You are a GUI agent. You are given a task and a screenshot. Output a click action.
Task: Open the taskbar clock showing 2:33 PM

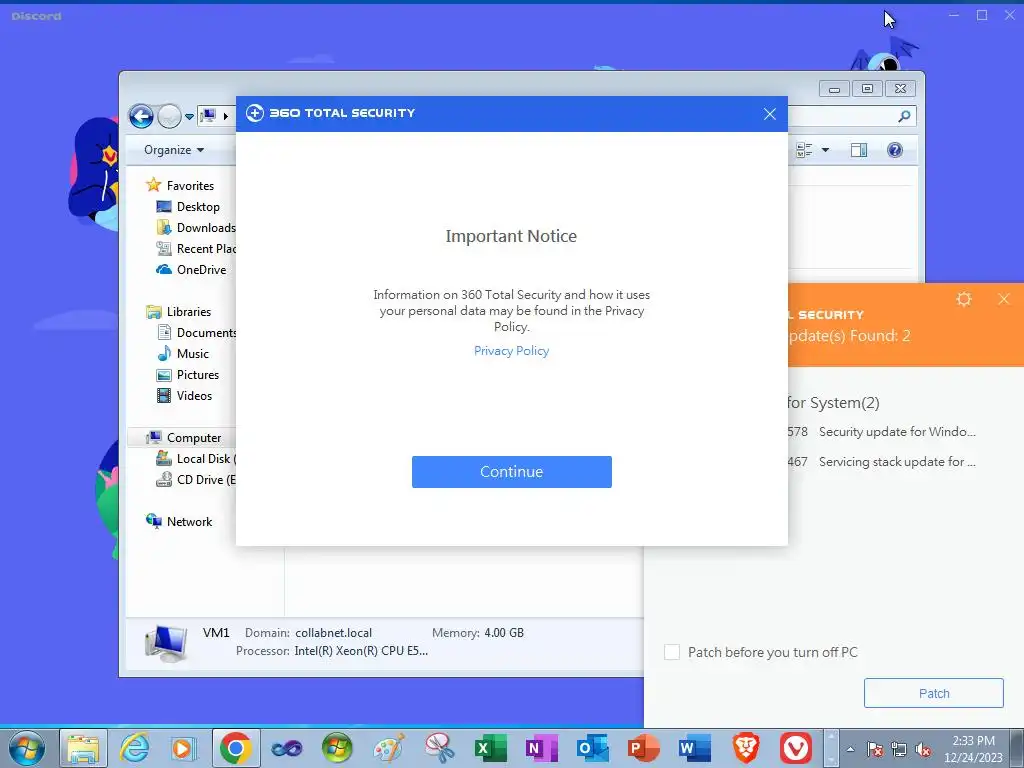[973, 749]
